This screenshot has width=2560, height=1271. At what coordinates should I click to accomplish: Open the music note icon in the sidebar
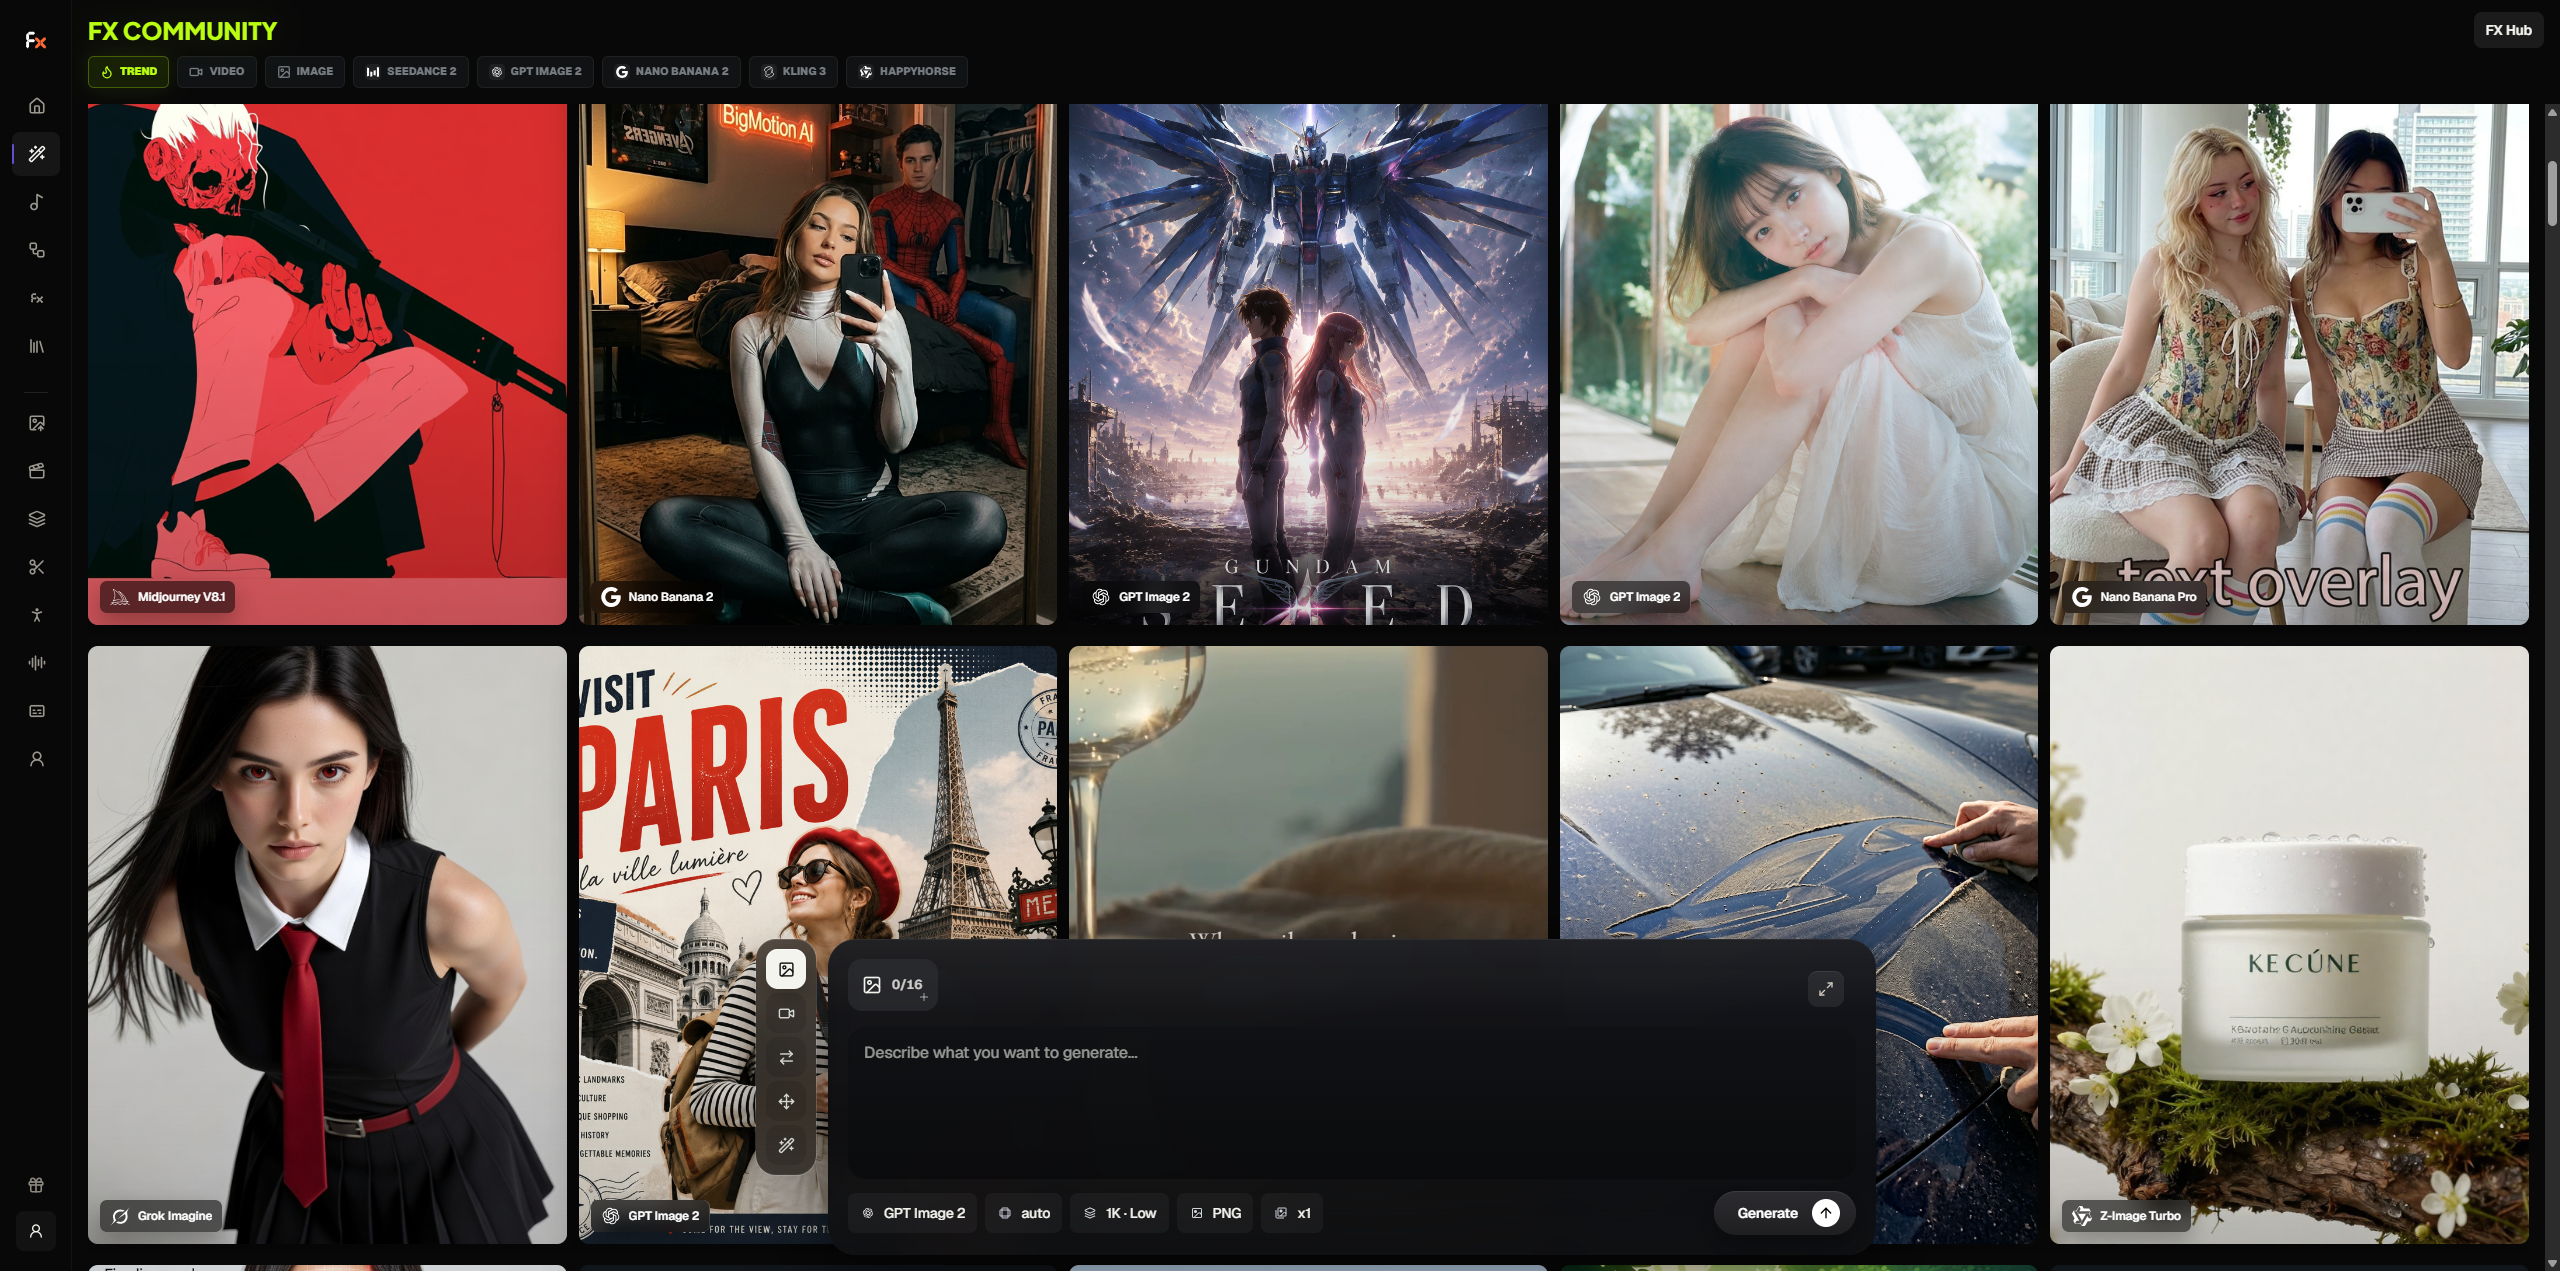pyautogui.click(x=37, y=202)
